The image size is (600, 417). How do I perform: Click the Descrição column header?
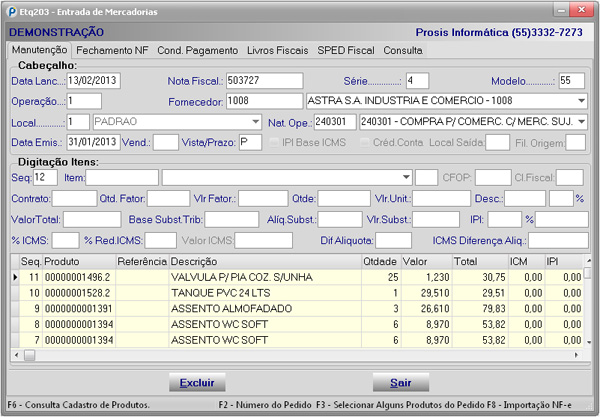265,262
